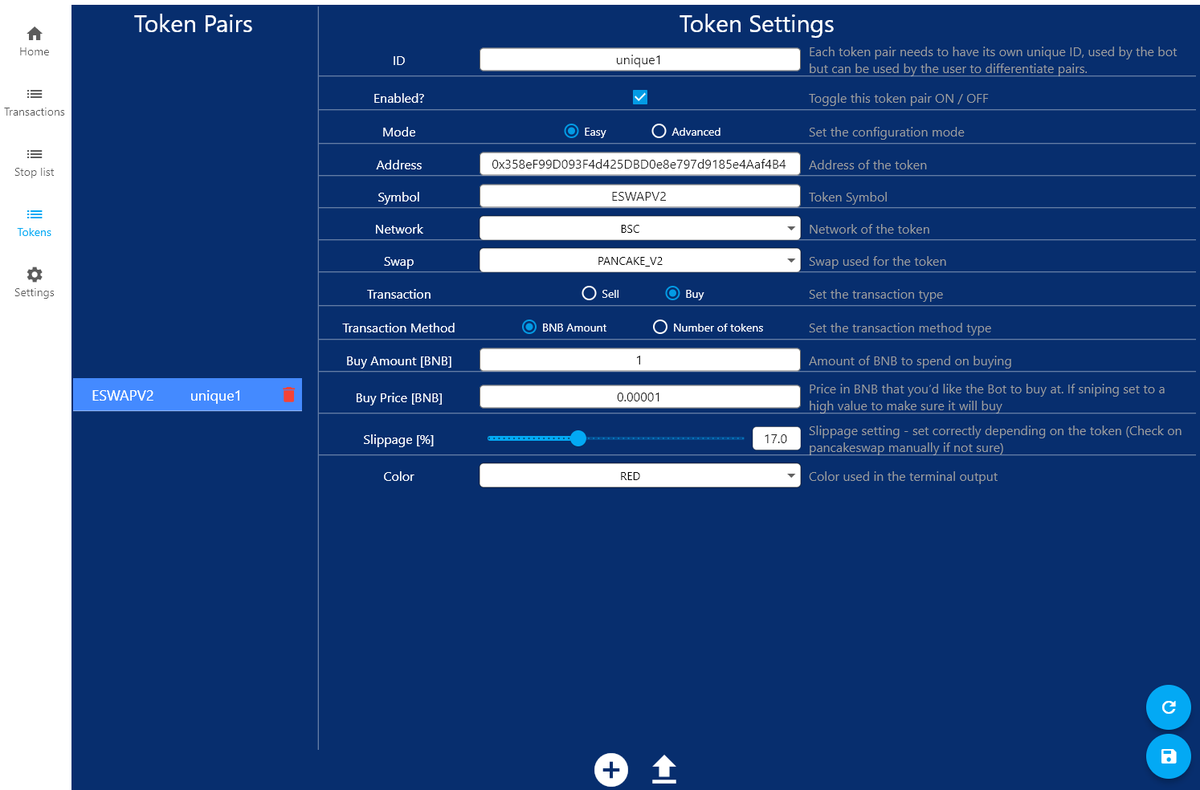1200x790 pixels.
Task: Select the ESWAPV2 unique1 token pair
Action: (188, 395)
